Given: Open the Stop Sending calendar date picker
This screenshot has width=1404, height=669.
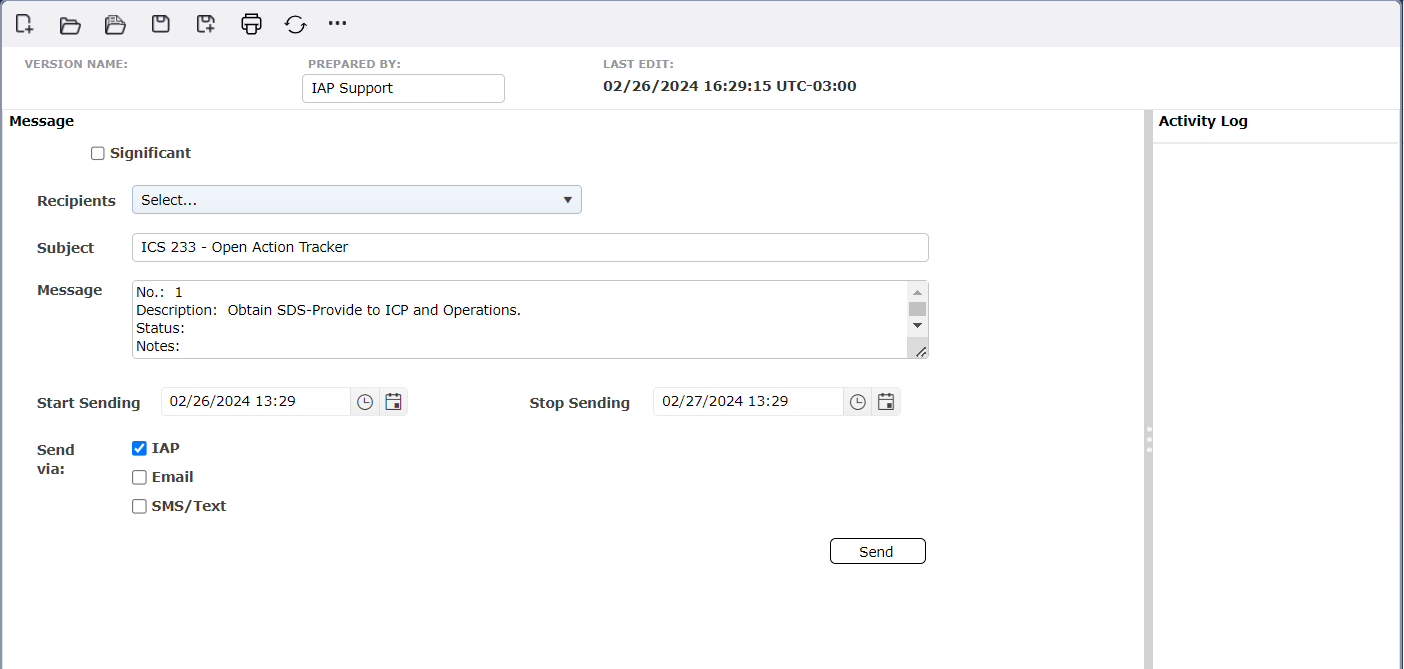Looking at the screenshot, I should [886, 402].
